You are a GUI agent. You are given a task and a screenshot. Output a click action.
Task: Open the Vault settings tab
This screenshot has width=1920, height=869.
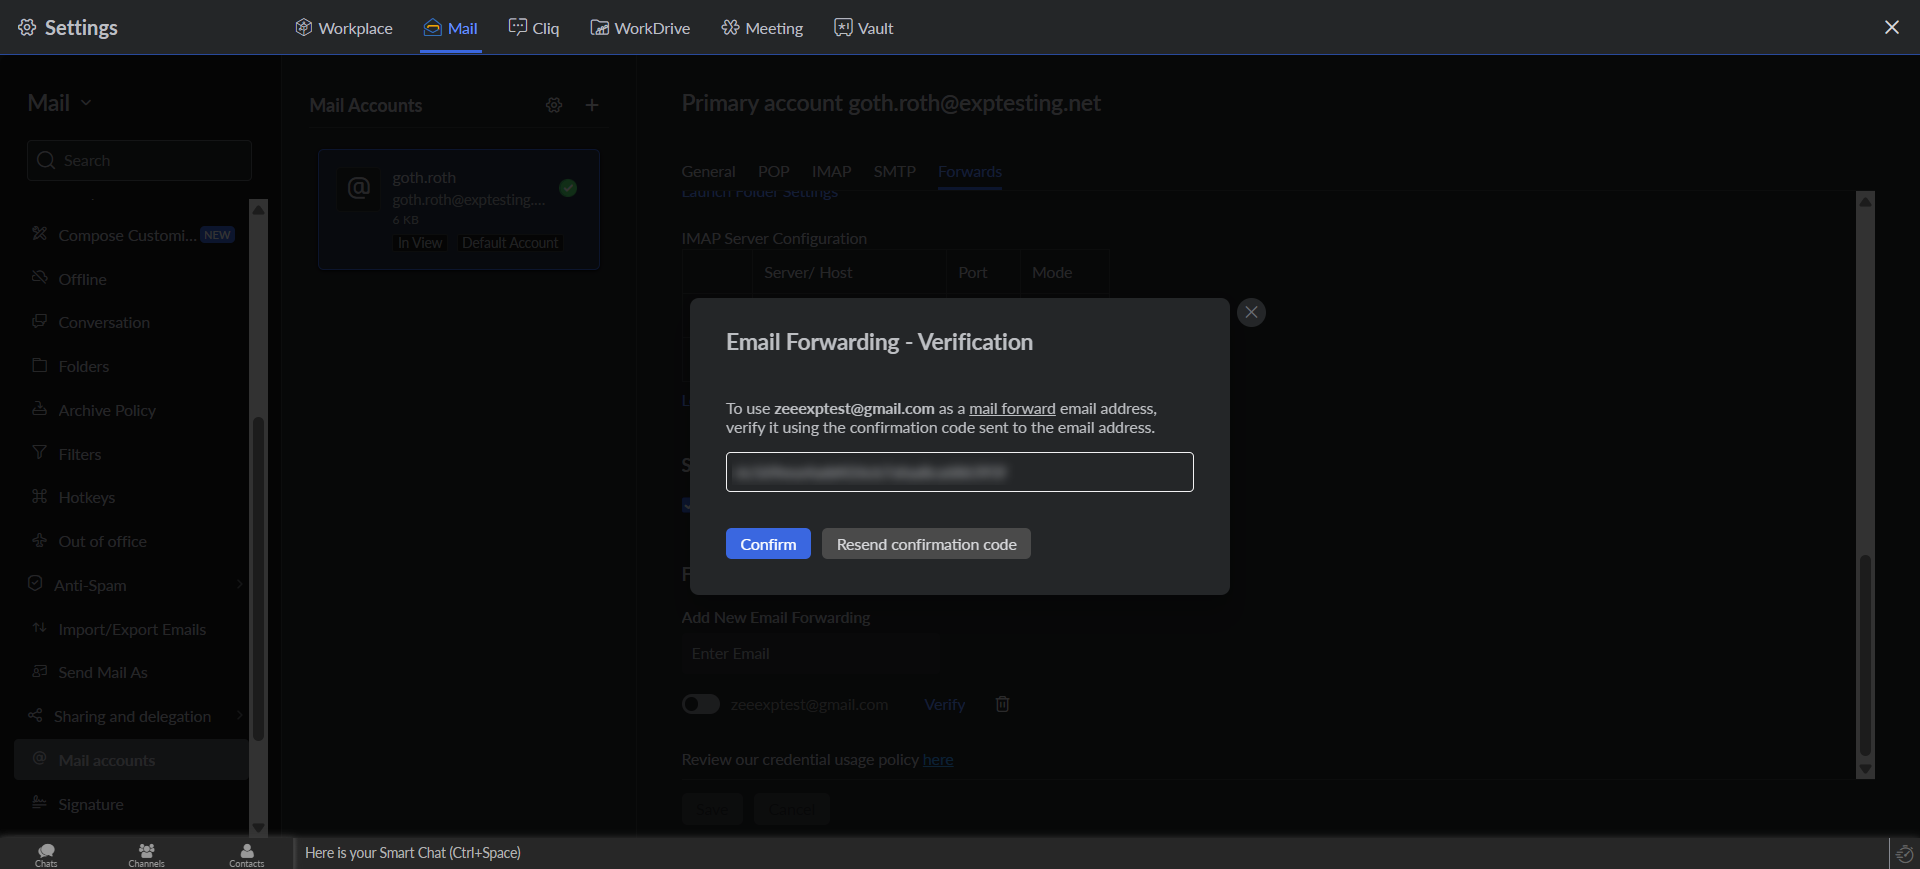point(864,28)
